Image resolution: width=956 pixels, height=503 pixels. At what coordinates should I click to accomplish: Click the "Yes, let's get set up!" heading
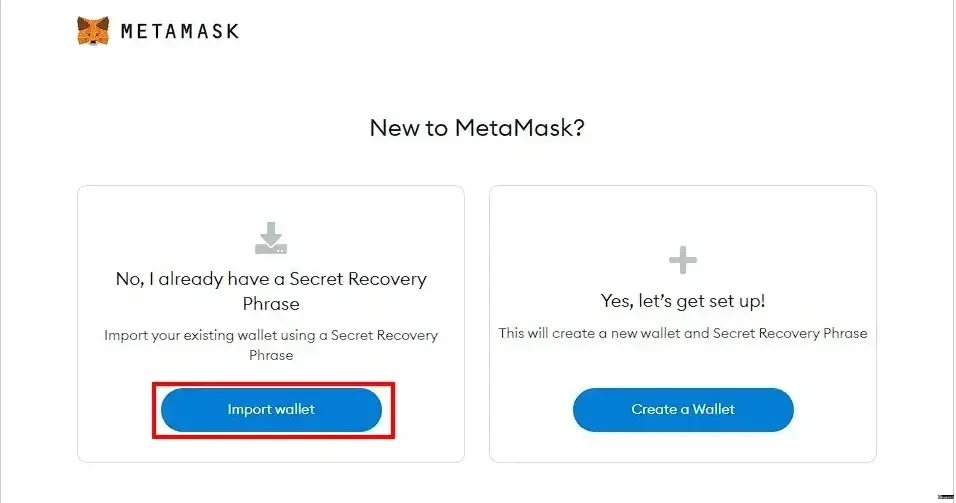pos(683,301)
